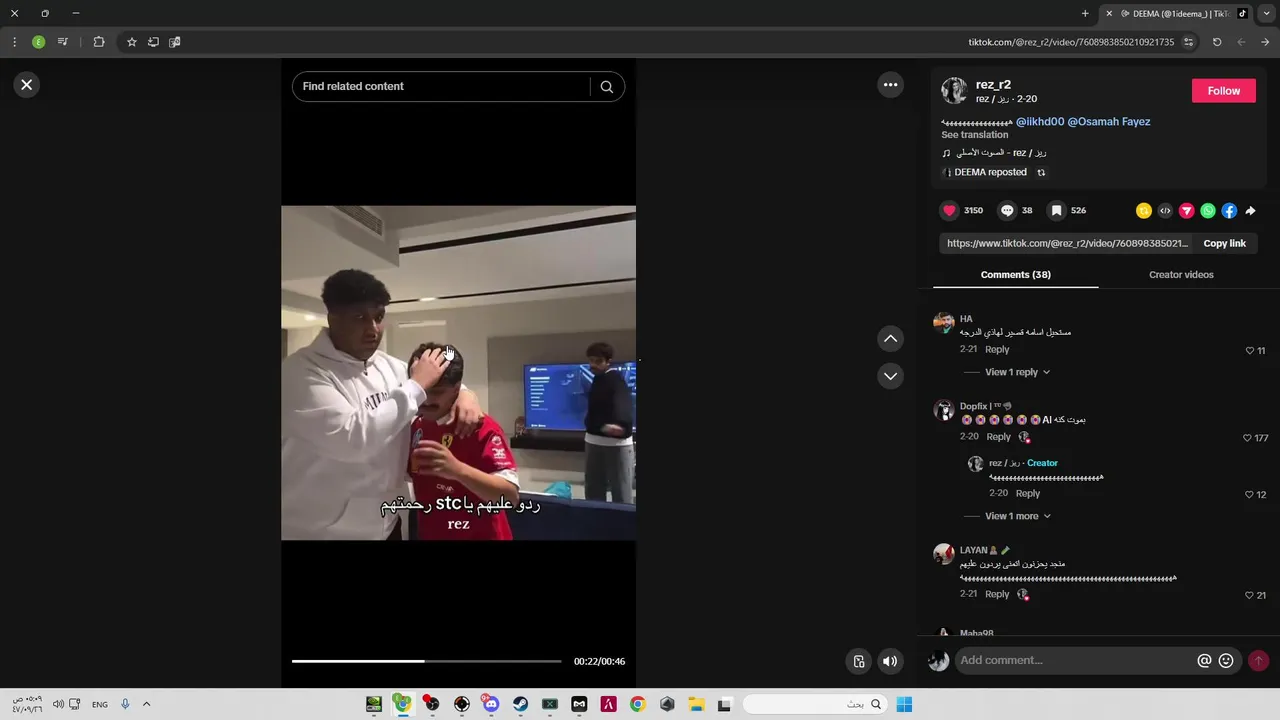
Task: Close the DEEMA TikTok browser tab
Action: [x=1109, y=14]
